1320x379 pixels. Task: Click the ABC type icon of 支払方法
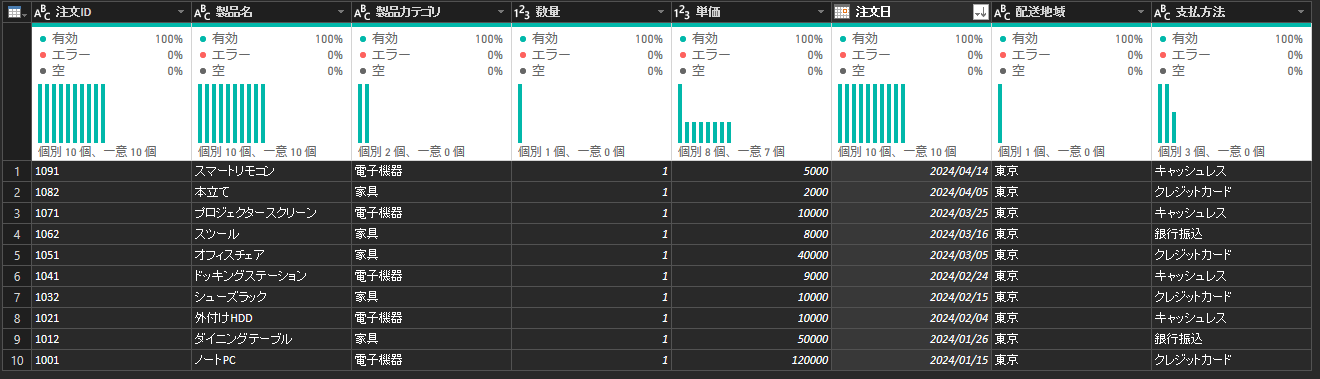[x=1163, y=12]
